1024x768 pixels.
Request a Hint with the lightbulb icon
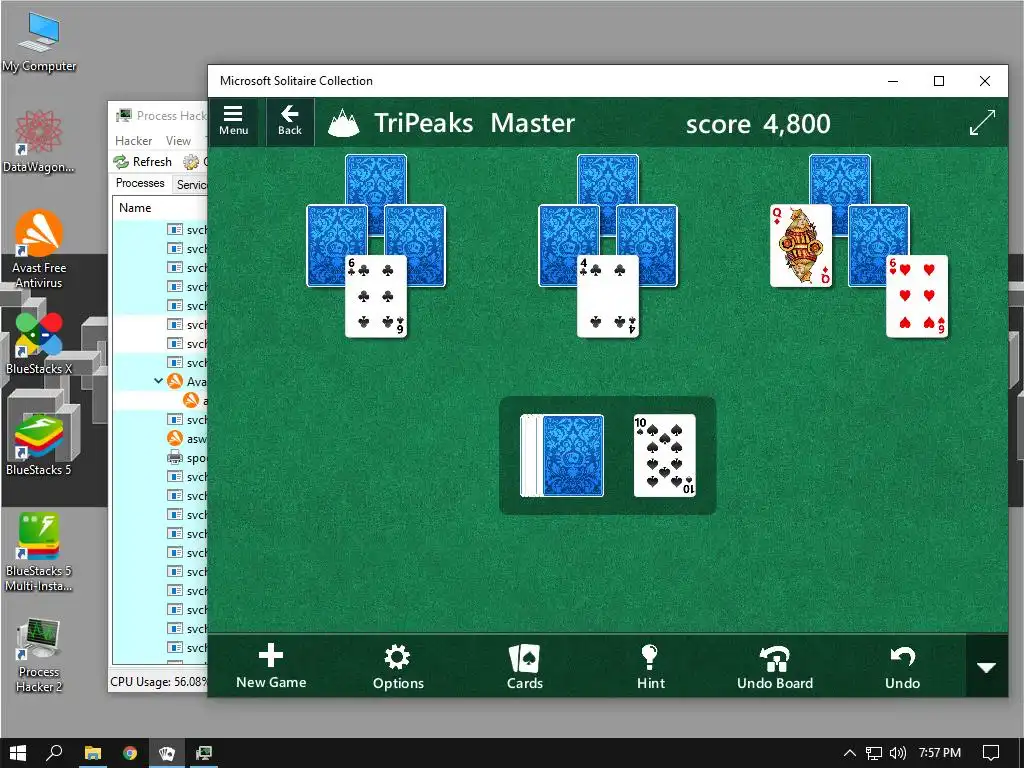click(x=650, y=667)
